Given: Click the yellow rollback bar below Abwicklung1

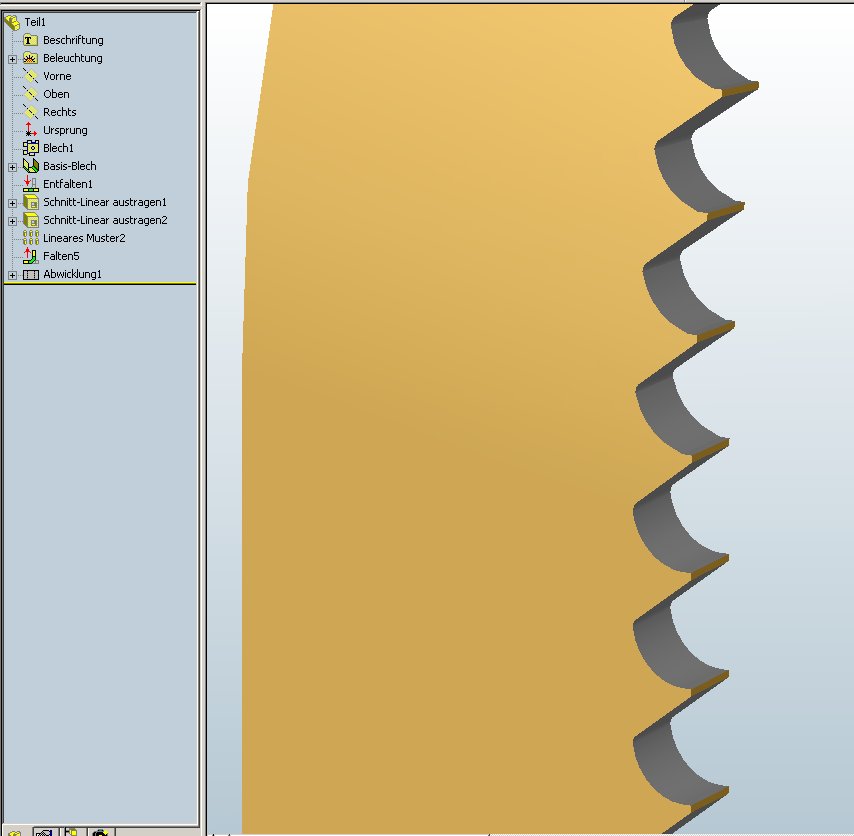Looking at the screenshot, I should coord(100,284).
